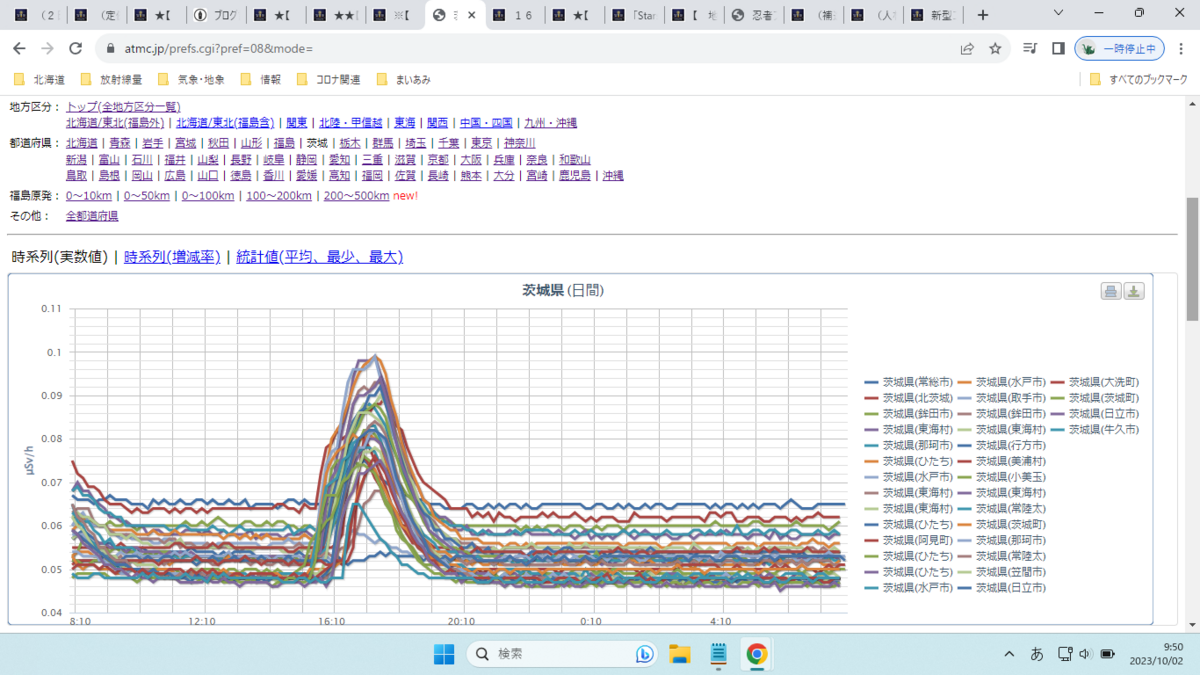Image resolution: width=1200 pixels, height=675 pixels.
Task: Open すべてのブックマーク folder
Action: 1138,79
